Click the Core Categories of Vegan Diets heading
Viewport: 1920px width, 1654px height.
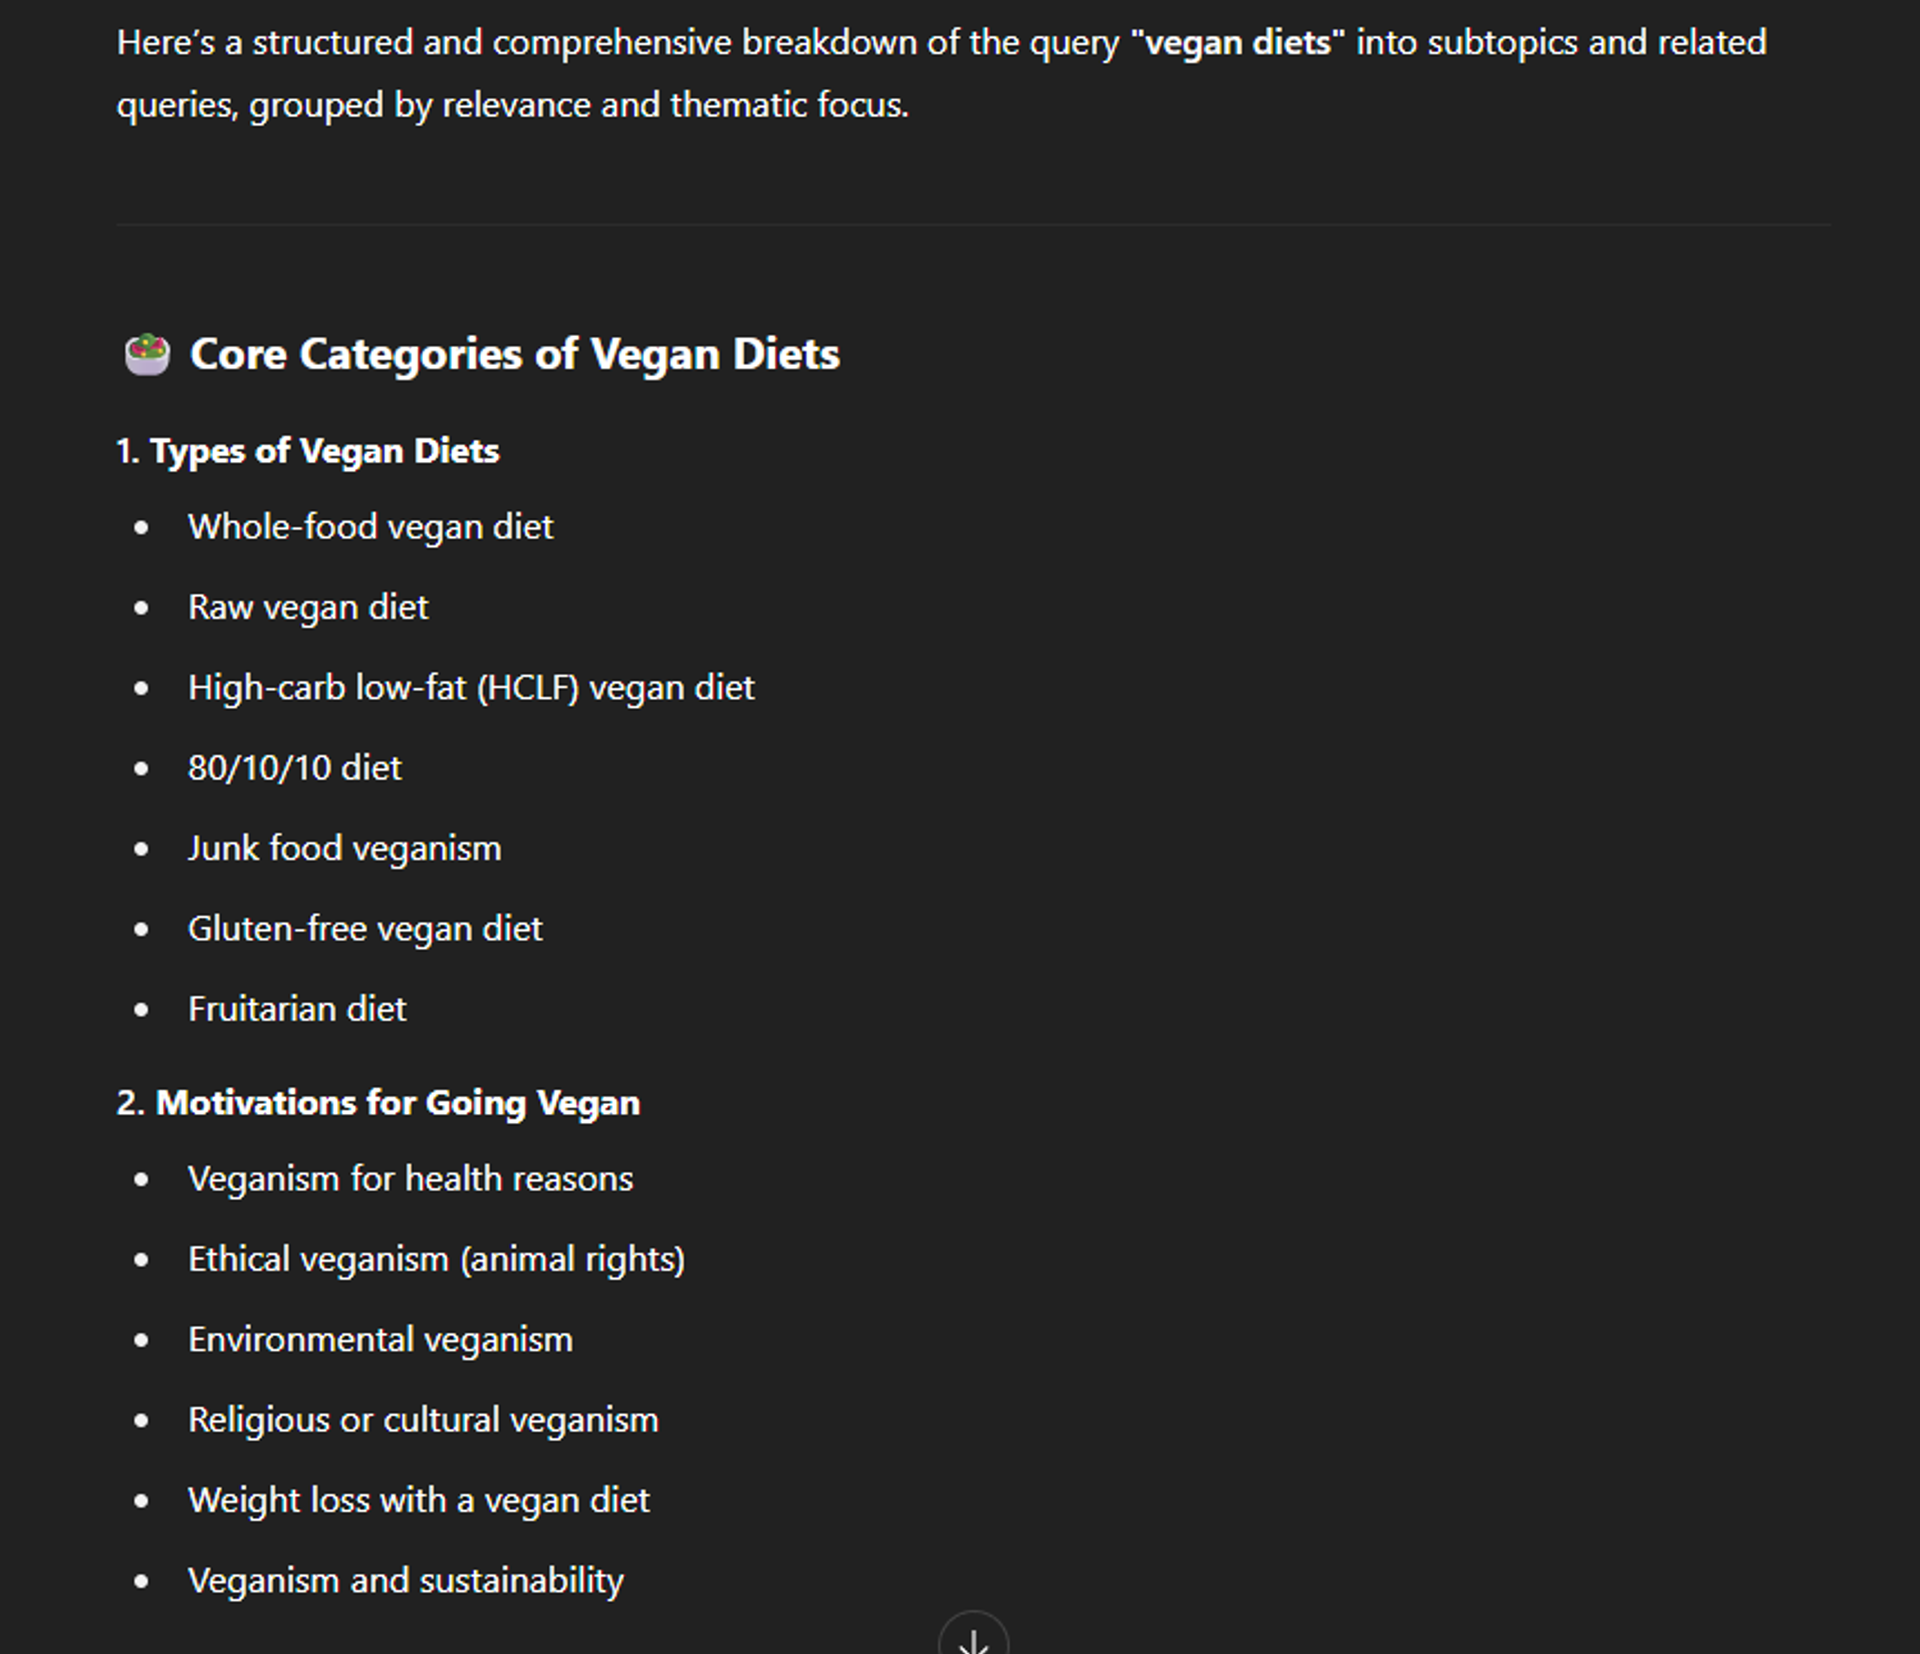515,354
